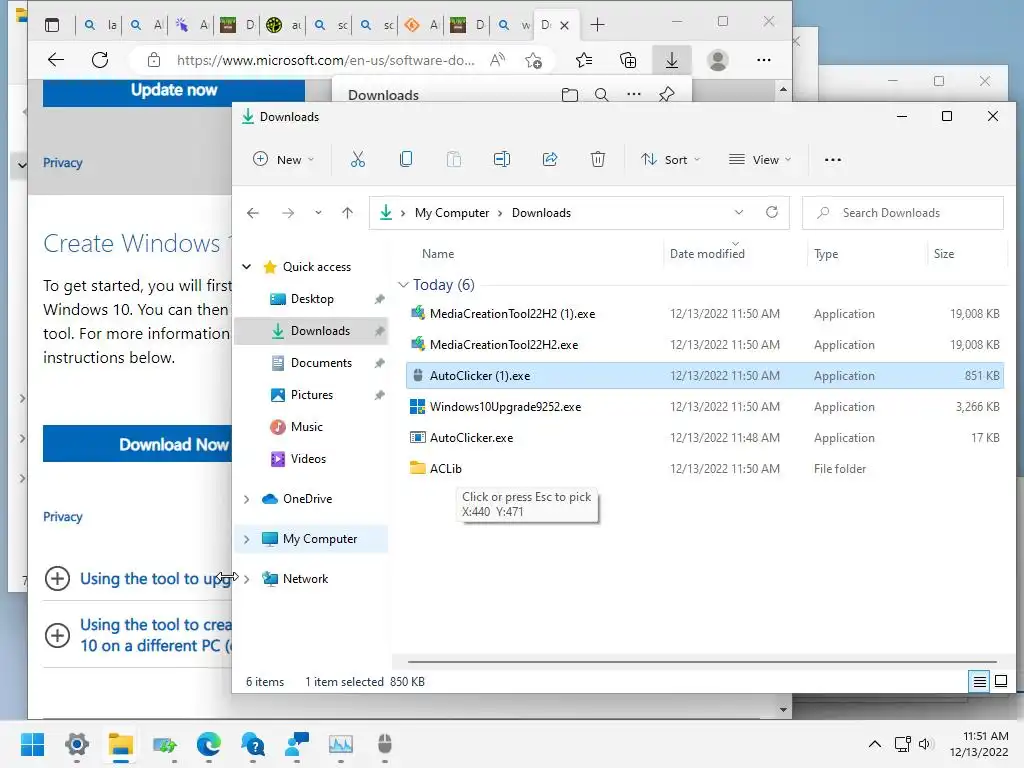Search downloads in Edge Downloads flyout
Screen dimensions: 1024x768
[x=601, y=95]
